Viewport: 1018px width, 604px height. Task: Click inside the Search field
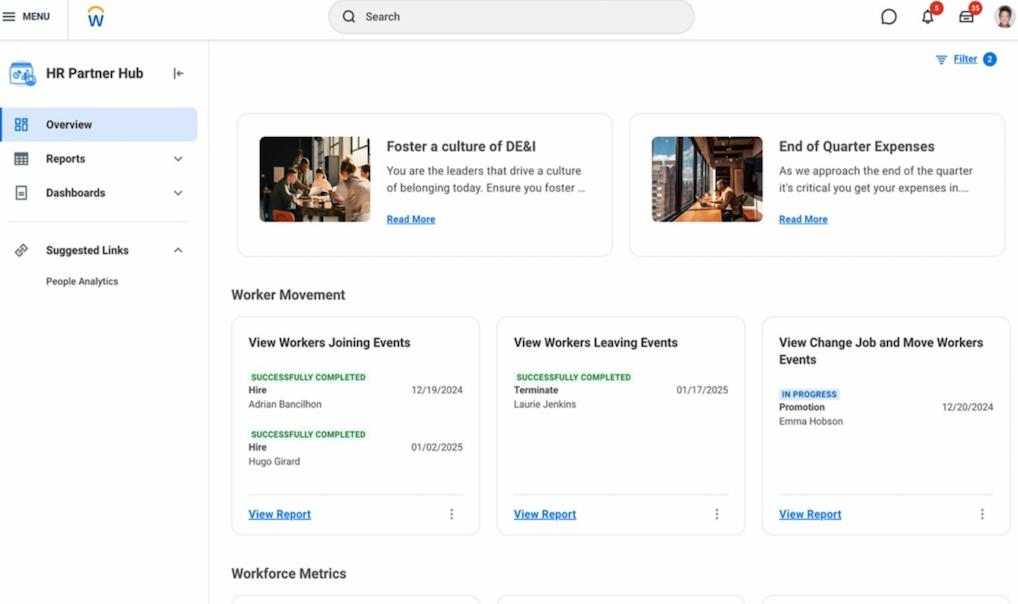coord(510,17)
